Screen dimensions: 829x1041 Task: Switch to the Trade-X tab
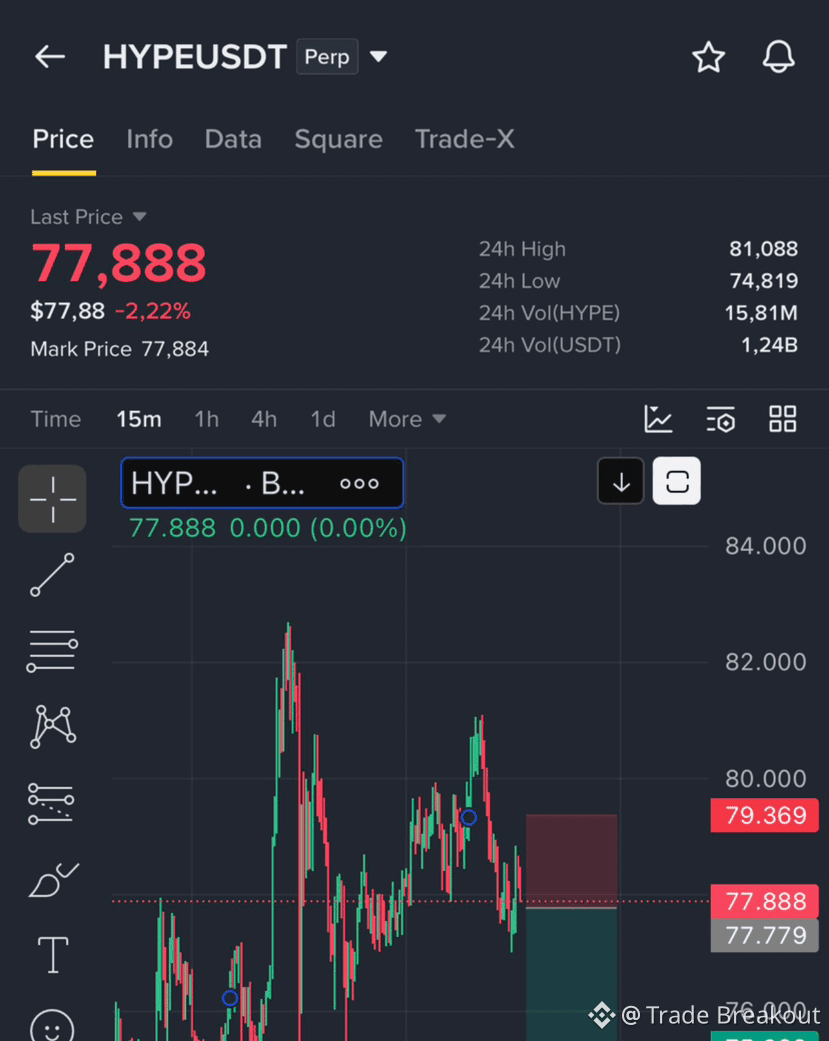point(465,139)
